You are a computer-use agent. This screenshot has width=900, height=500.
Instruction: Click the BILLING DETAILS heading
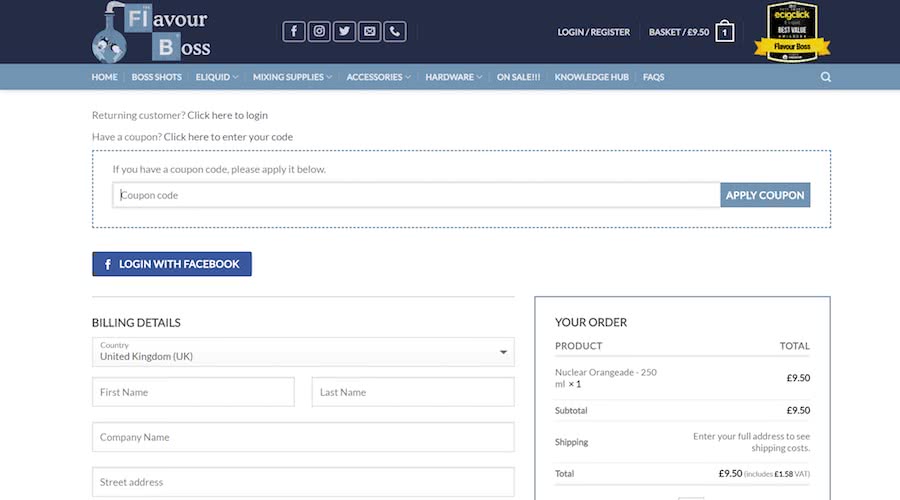click(136, 323)
